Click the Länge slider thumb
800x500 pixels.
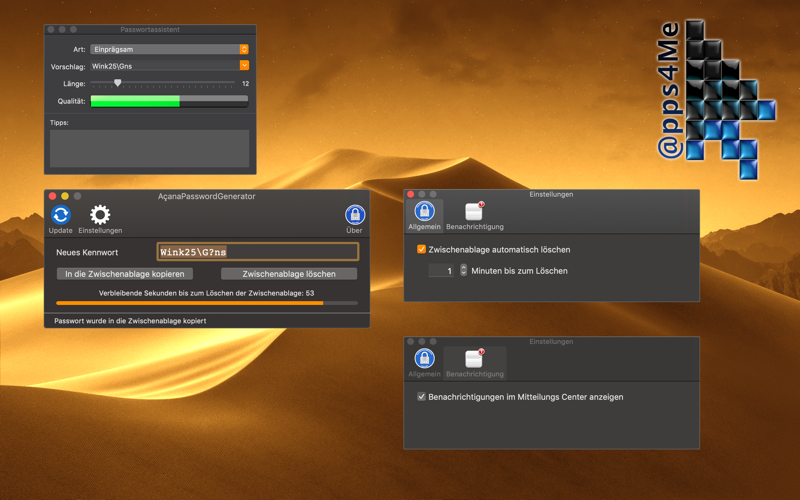pyautogui.click(x=118, y=83)
